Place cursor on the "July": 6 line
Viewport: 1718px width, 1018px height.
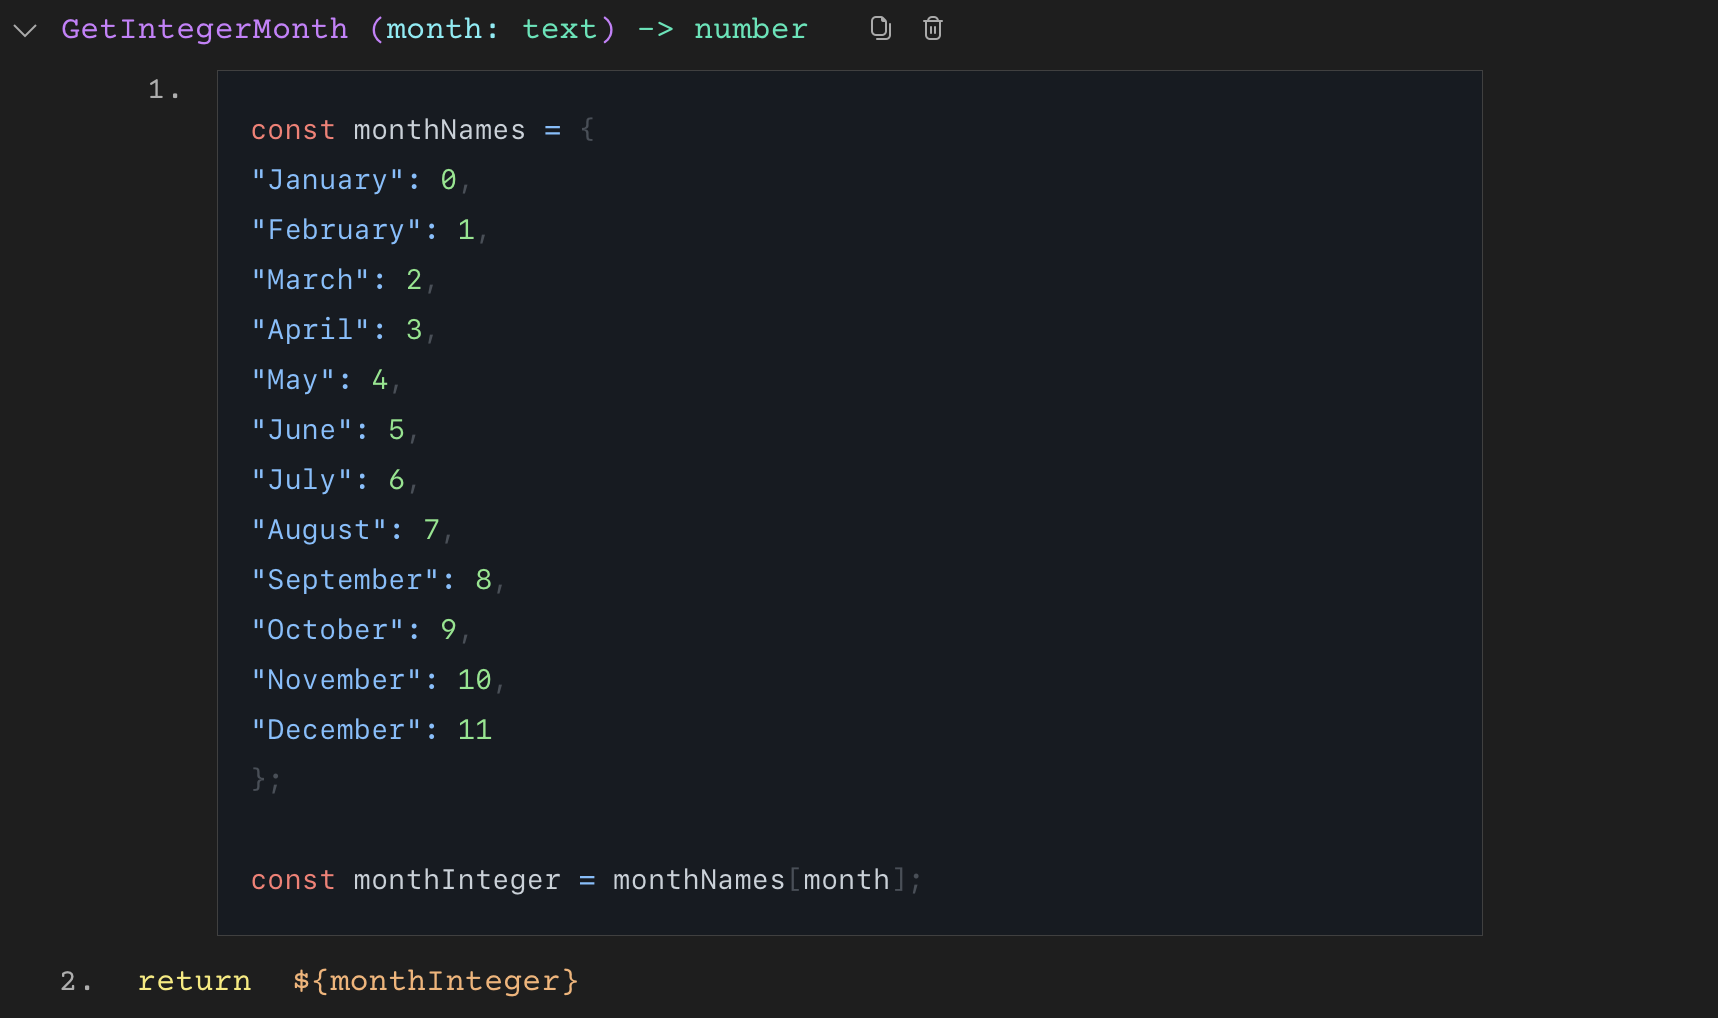330,479
